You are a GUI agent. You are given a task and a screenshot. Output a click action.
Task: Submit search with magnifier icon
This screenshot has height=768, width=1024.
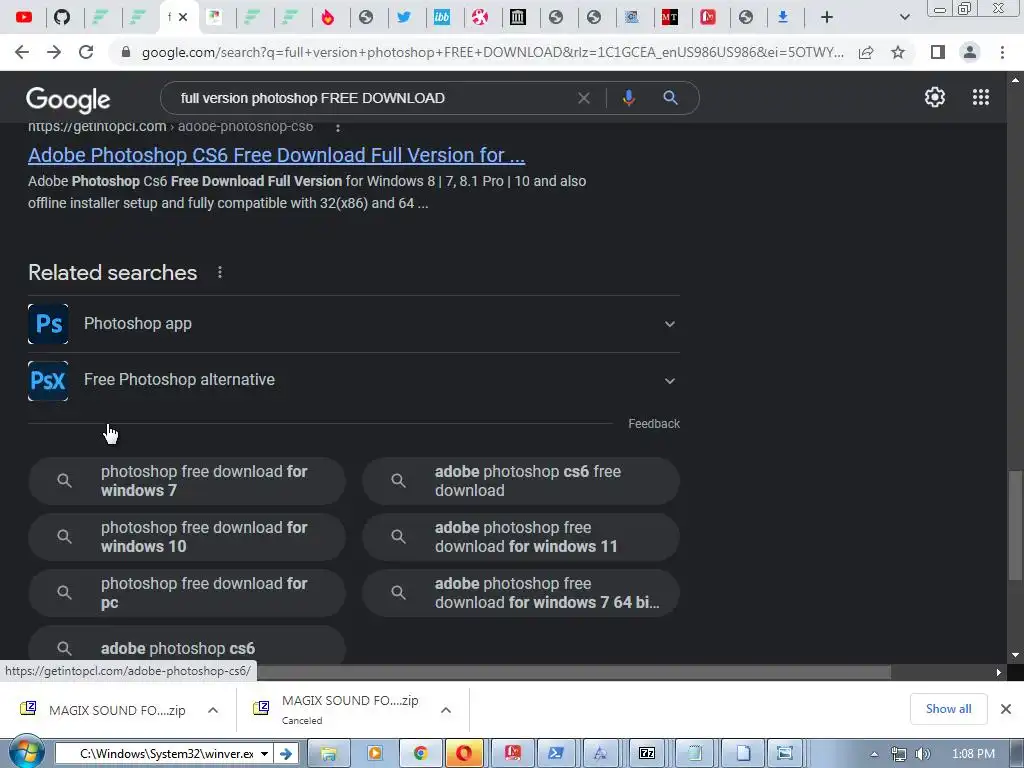point(670,98)
